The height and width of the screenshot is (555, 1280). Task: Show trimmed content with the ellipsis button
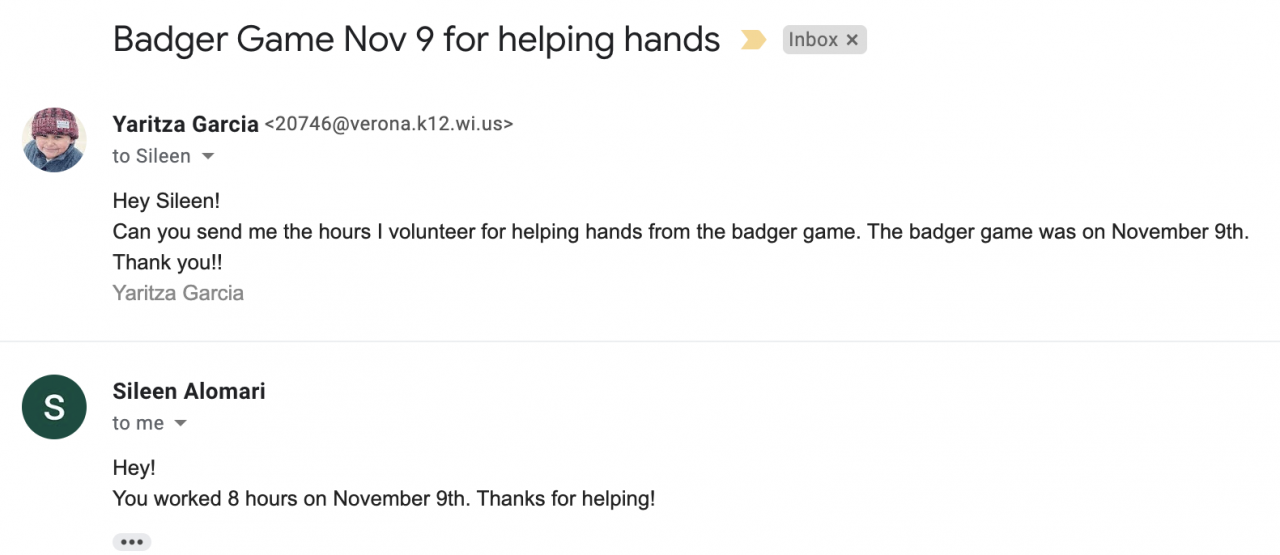(131, 542)
